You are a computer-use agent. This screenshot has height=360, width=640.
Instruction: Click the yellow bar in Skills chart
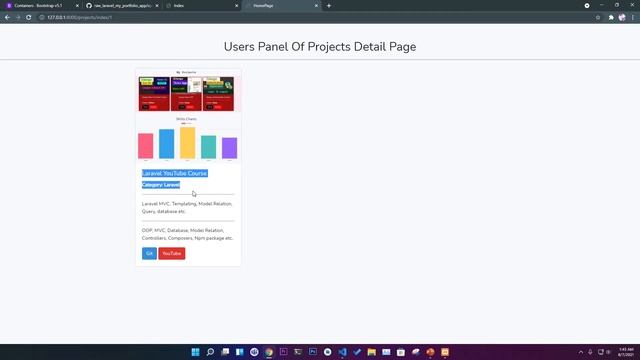pos(188,143)
